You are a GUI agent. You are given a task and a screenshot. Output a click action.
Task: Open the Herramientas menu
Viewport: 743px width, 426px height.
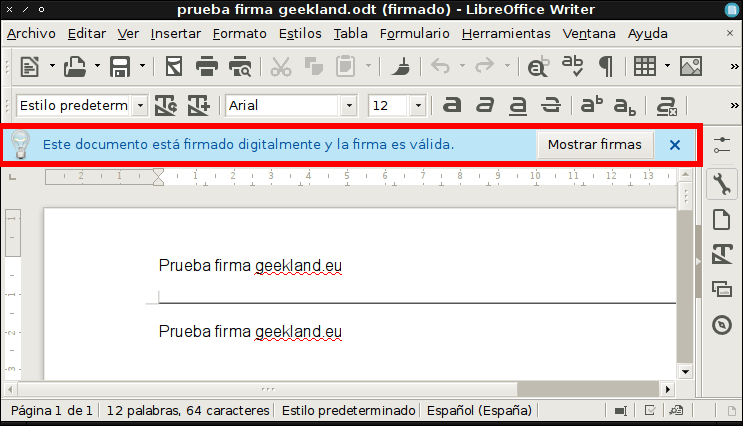tap(506, 34)
